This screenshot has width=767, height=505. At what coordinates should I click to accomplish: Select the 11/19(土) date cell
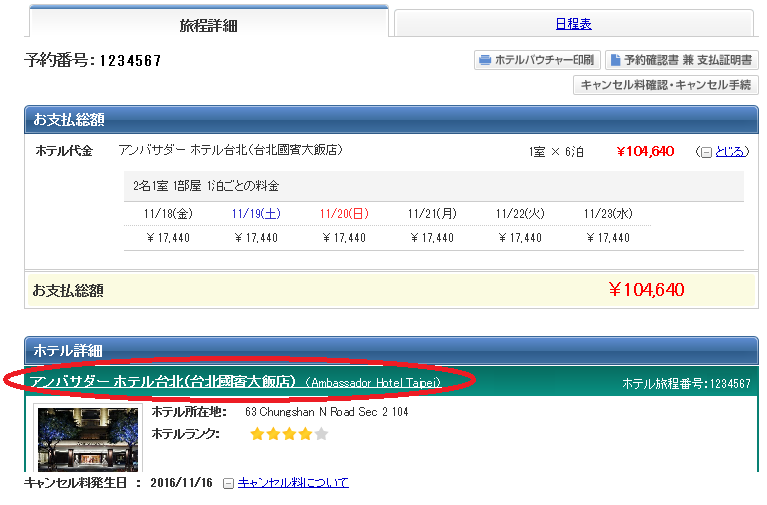click(256, 214)
